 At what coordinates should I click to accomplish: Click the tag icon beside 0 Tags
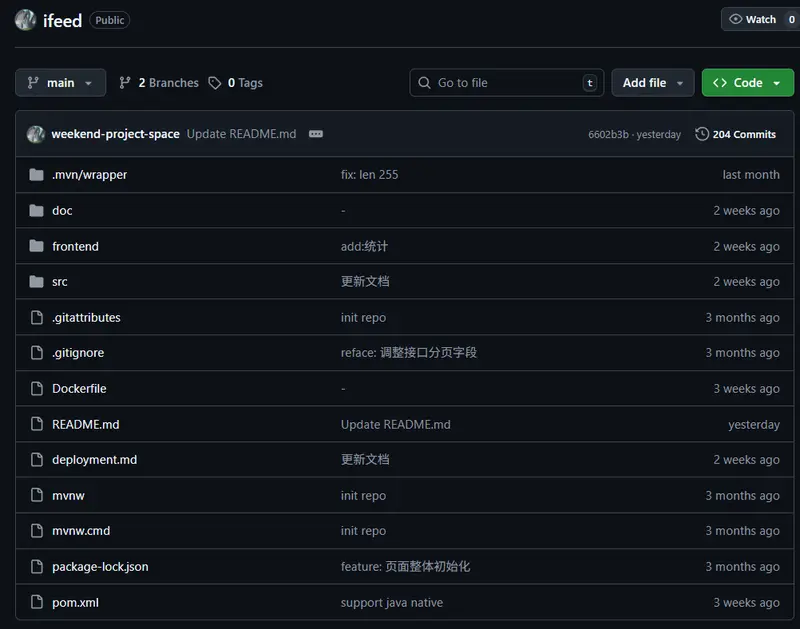pyautogui.click(x=215, y=83)
